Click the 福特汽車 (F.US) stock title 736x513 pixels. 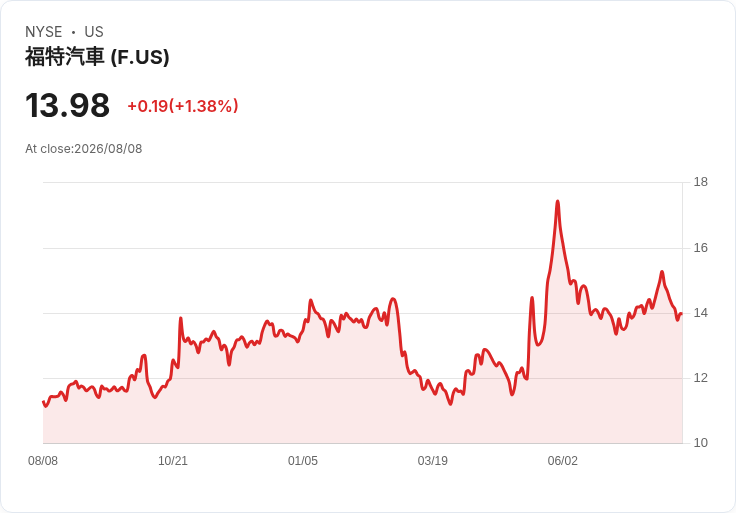[x=97, y=57]
